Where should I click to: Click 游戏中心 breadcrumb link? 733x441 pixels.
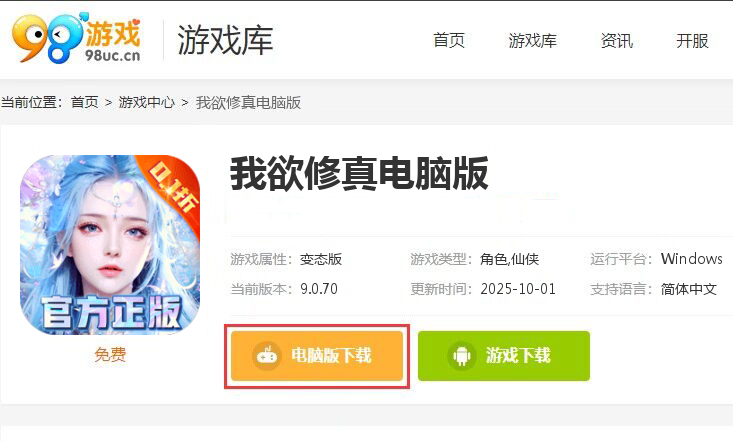146,102
